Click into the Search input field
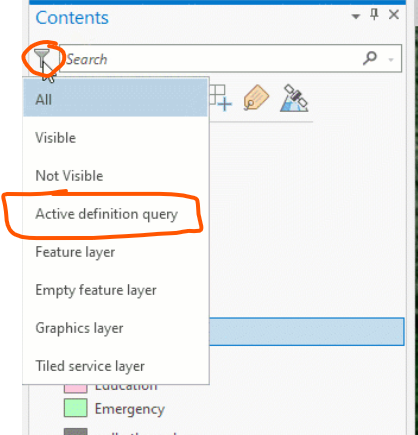 pos(210,58)
